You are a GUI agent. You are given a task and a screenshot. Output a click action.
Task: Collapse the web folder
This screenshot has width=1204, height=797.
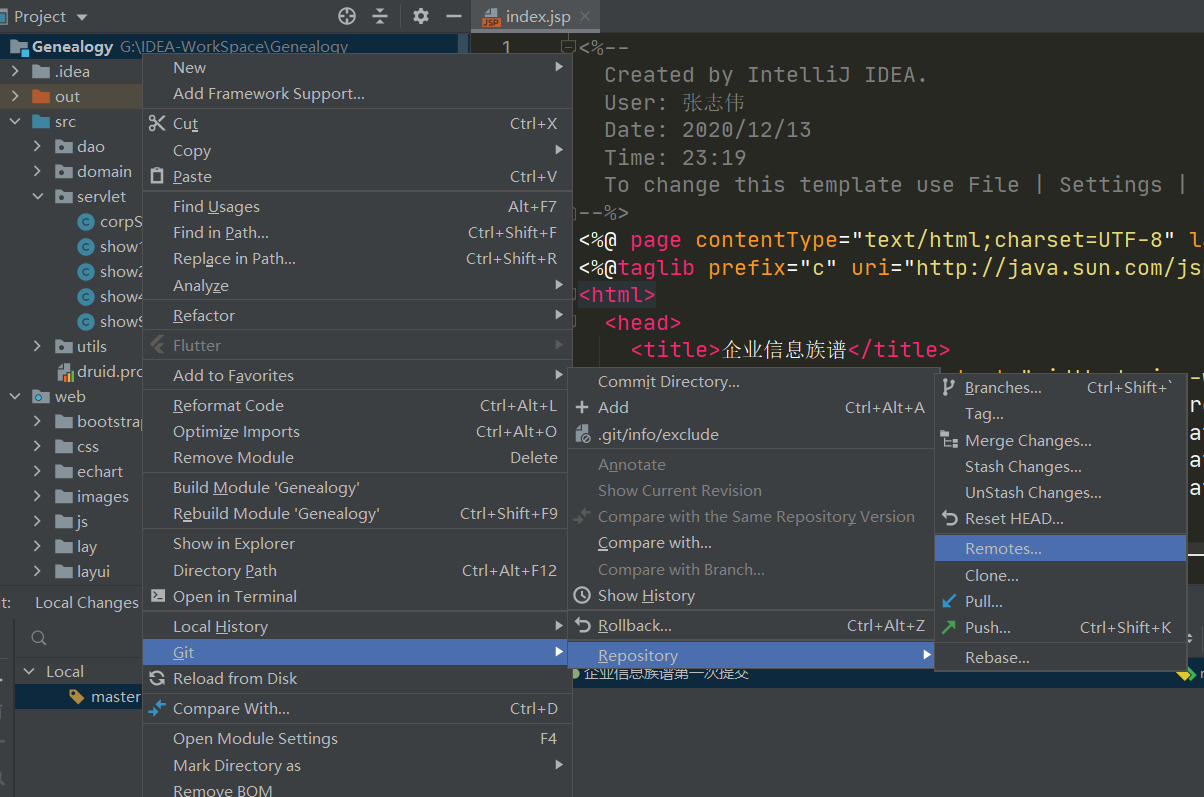(15, 396)
